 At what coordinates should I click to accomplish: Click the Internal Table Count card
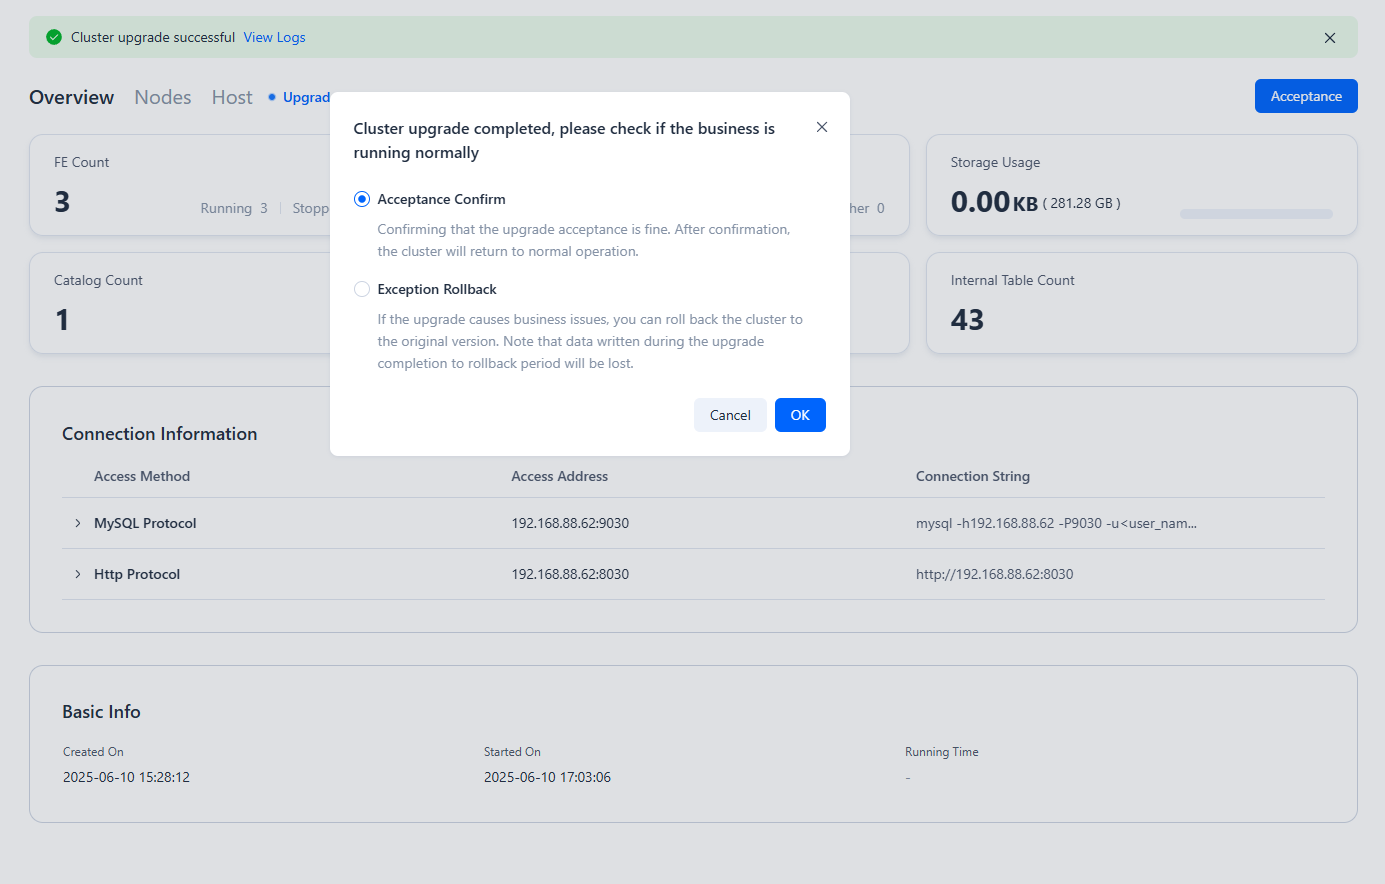tap(1141, 303)
